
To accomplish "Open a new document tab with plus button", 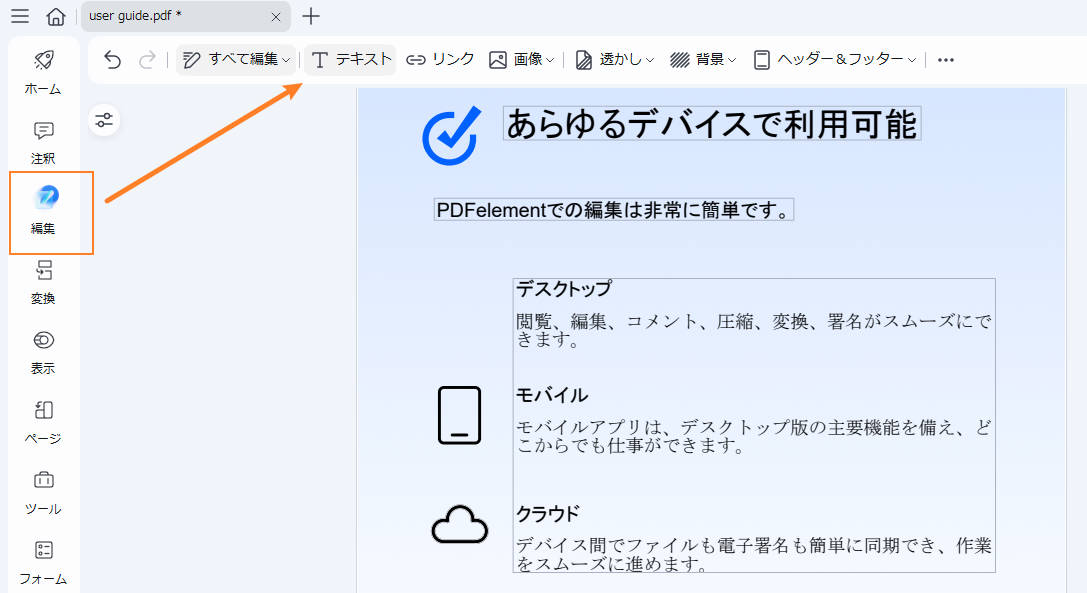I will [313, 17].
